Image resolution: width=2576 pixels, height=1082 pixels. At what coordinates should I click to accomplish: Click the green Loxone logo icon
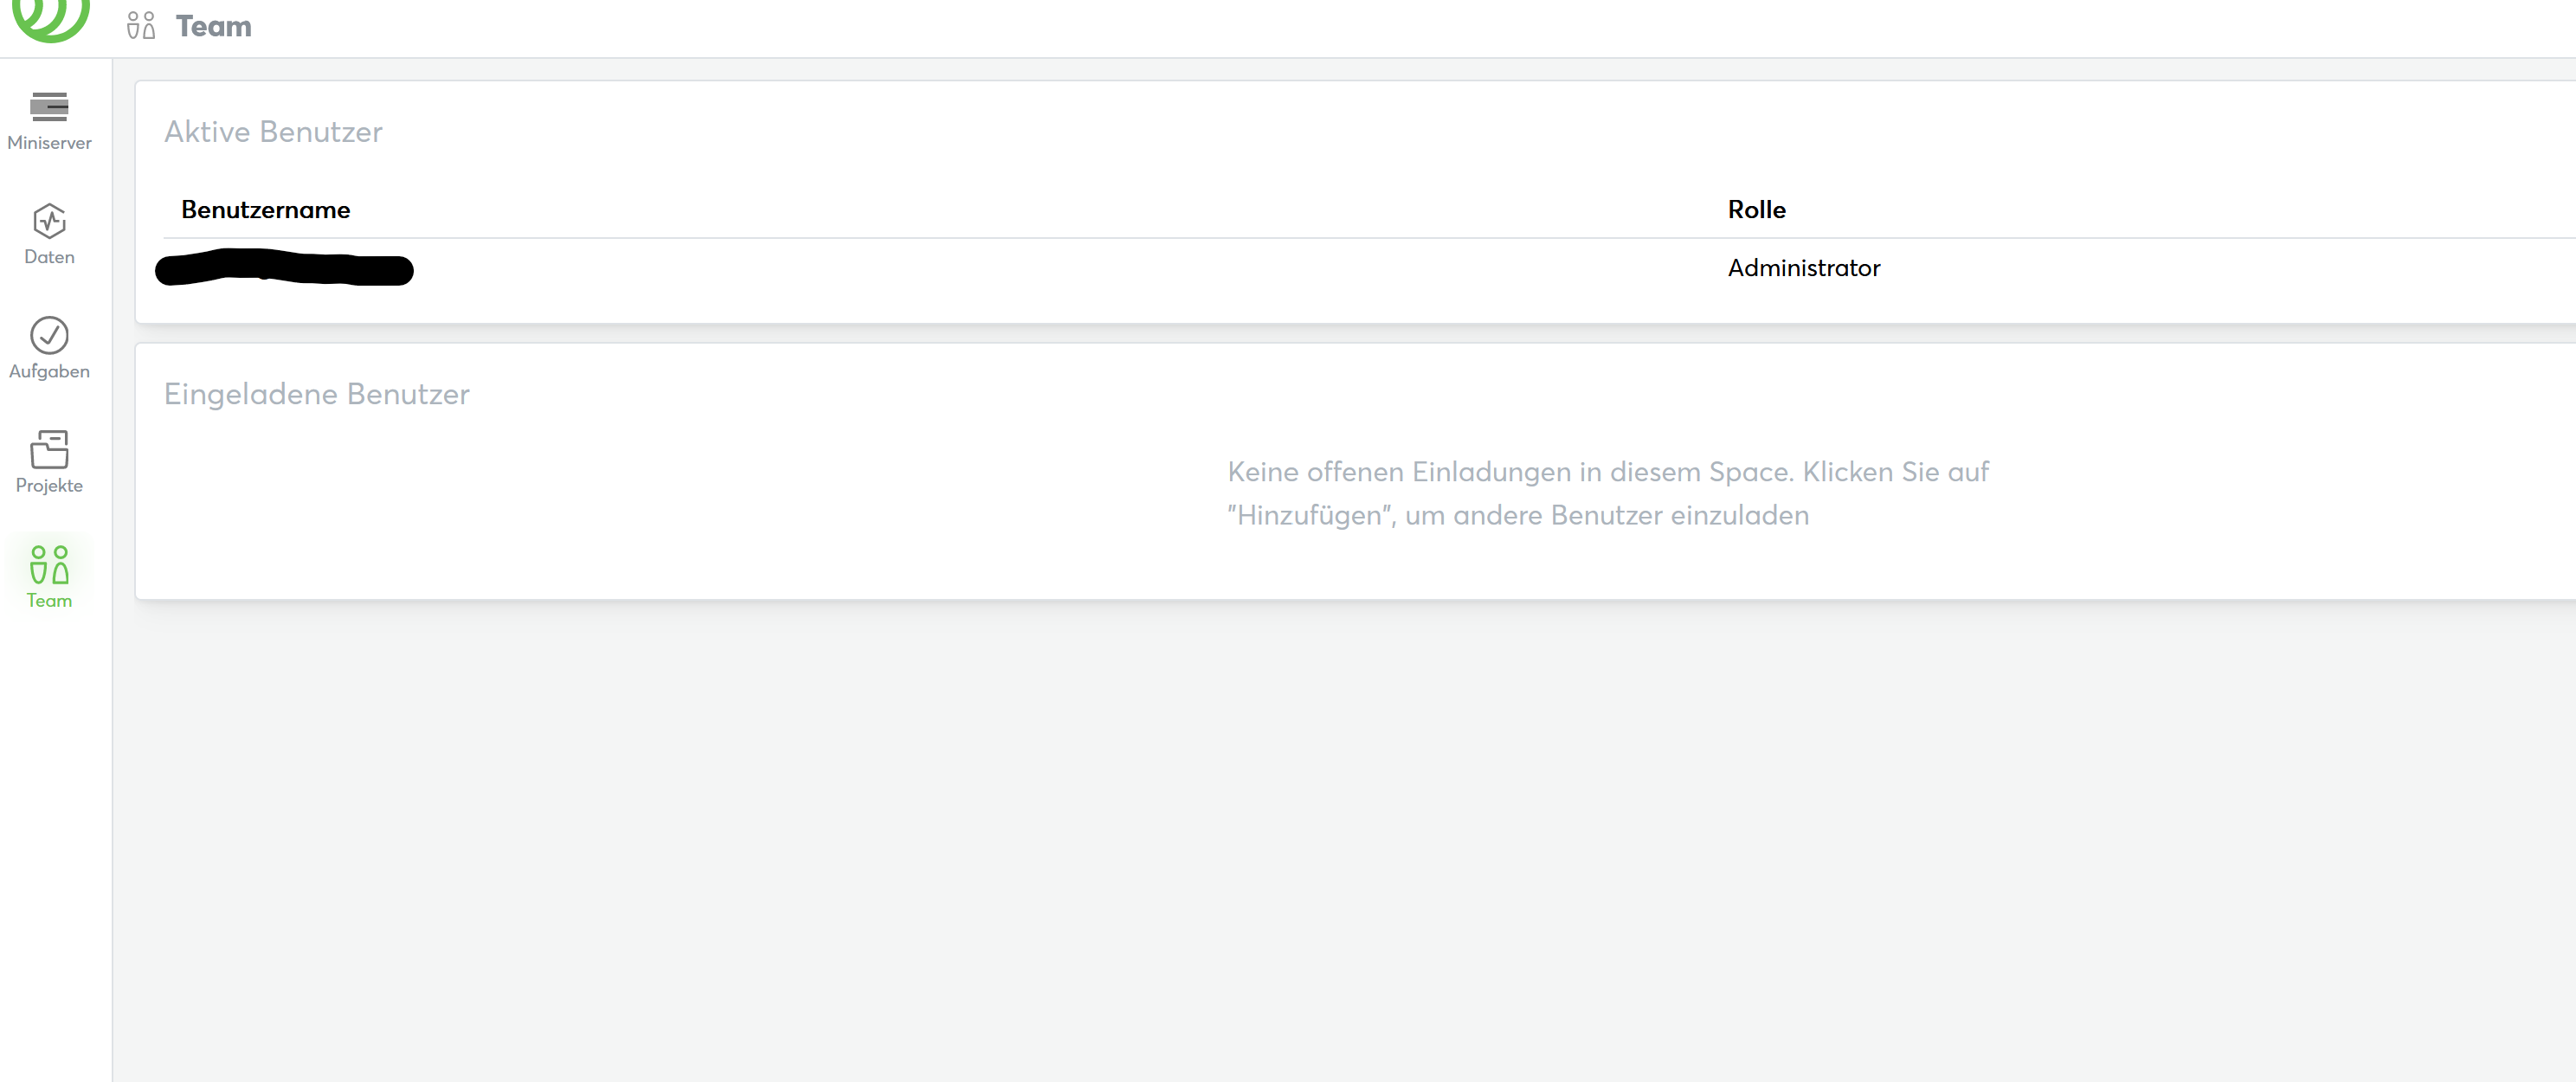50,18
